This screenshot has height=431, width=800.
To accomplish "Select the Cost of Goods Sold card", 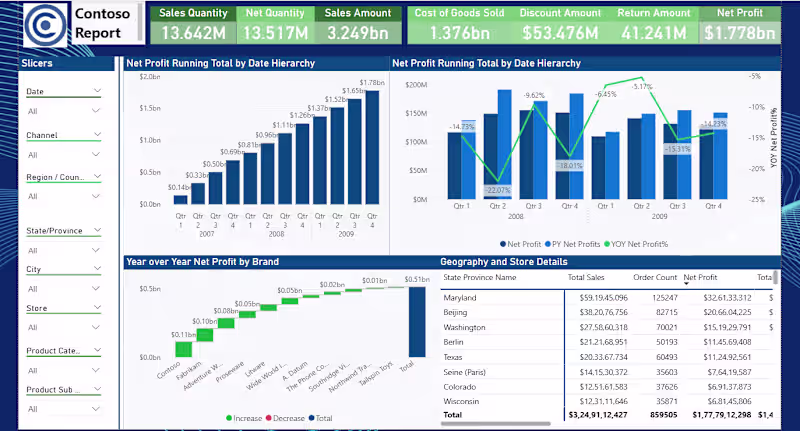I will pyautogui.click(x=459, y=24).
